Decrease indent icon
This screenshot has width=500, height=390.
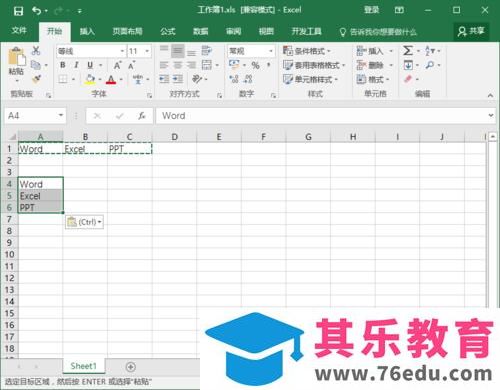(x=164, y=79)
